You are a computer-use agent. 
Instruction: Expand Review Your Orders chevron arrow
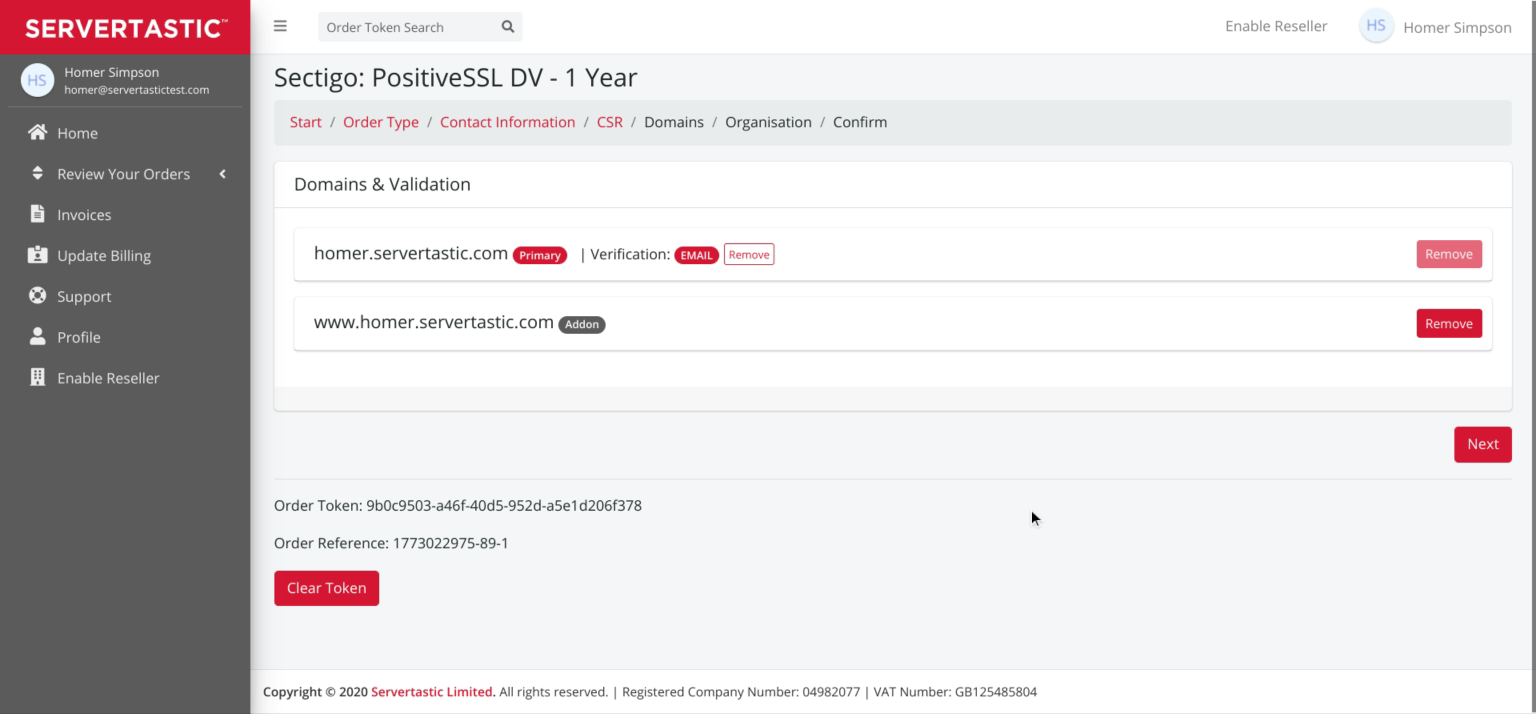pos(222,174)
